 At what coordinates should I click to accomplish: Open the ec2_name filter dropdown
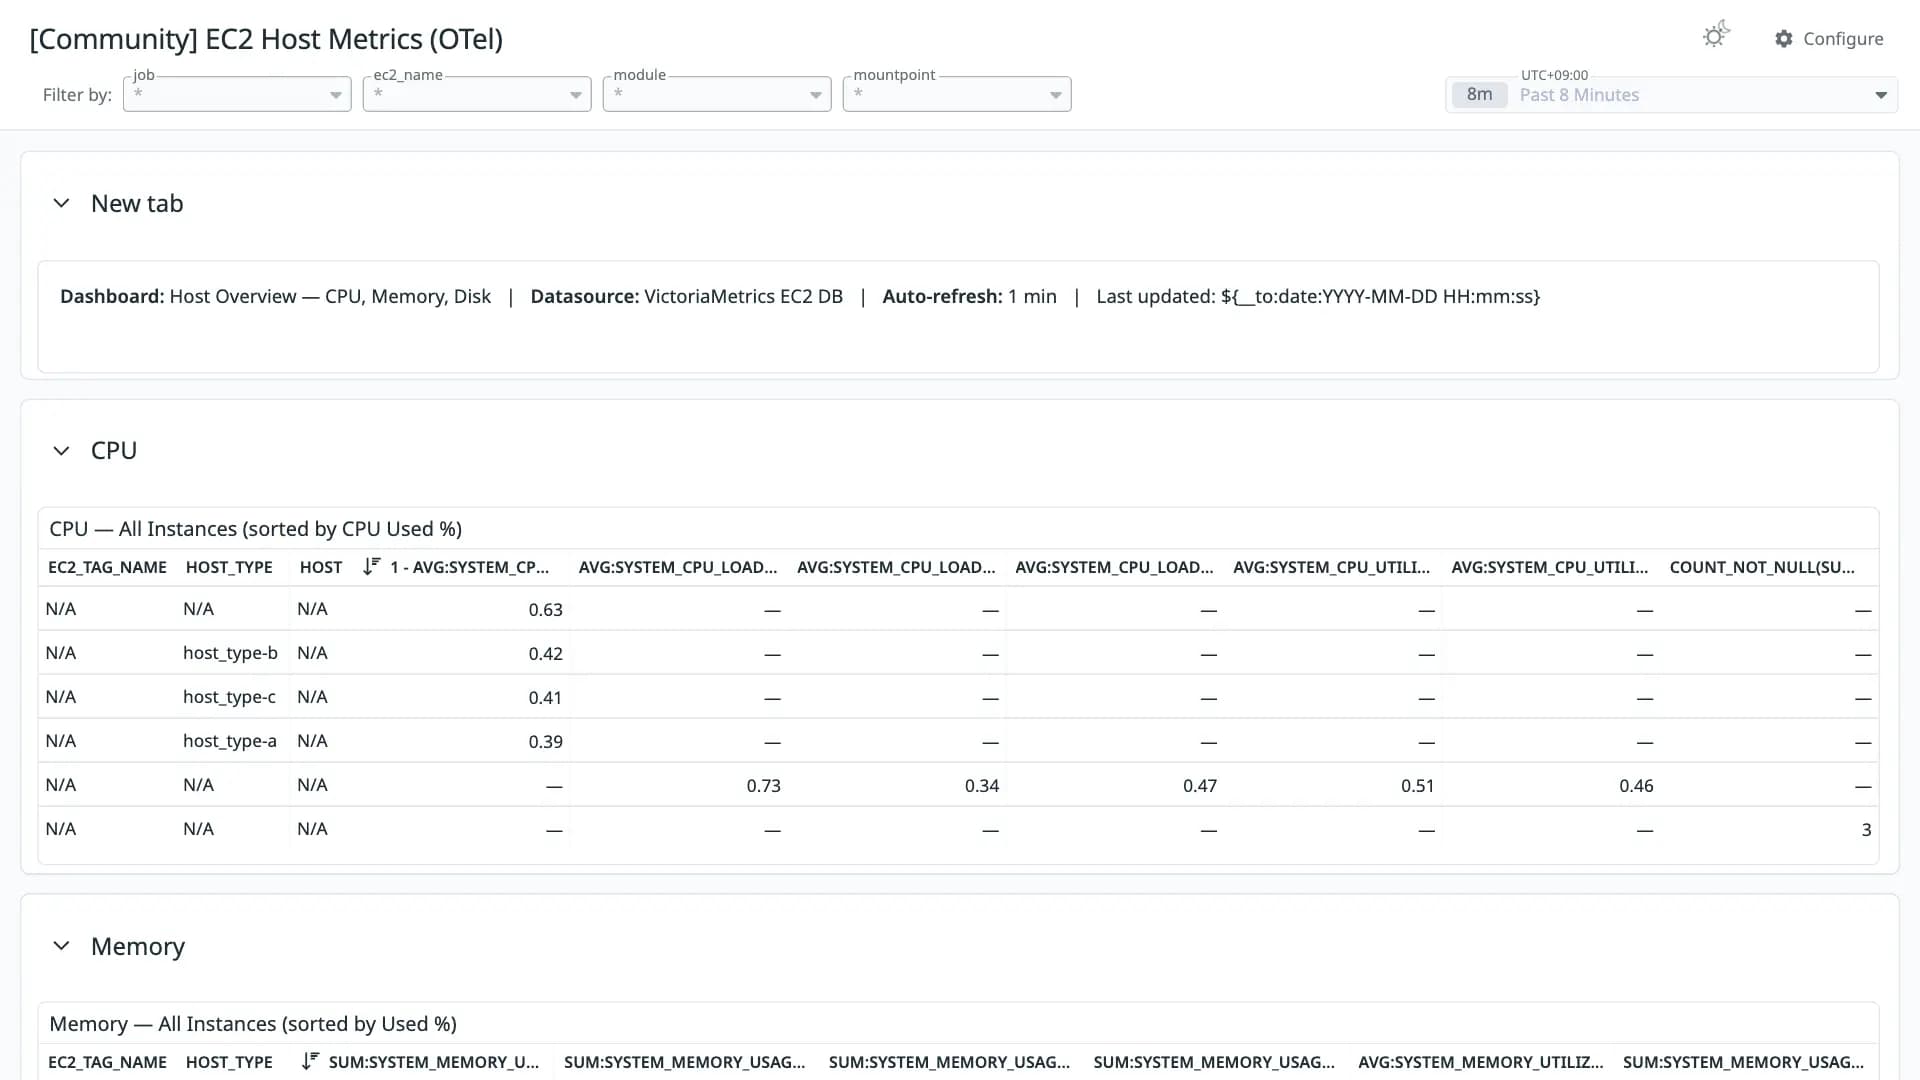pyautogui.click(x=477, y=94)
